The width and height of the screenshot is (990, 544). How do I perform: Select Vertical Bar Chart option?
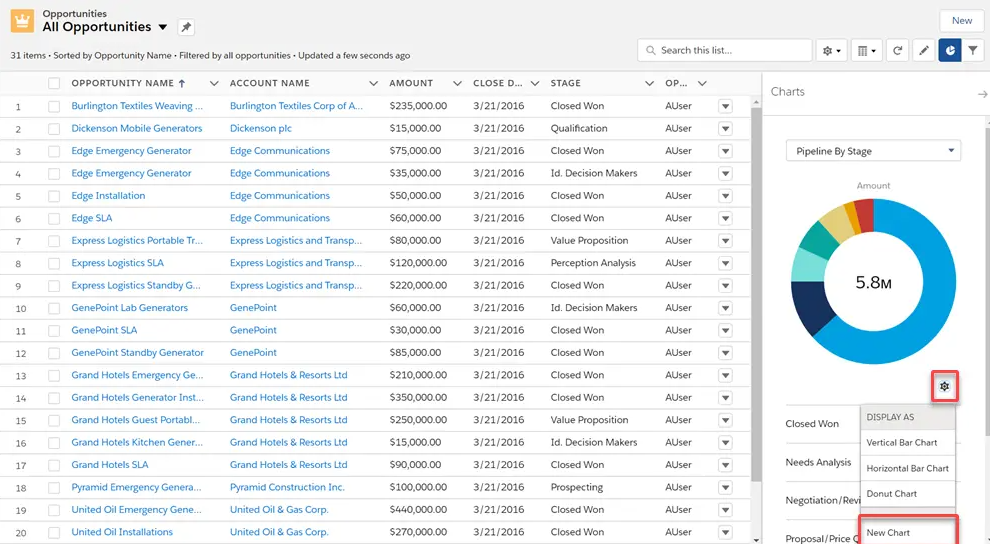click(901, 442)
